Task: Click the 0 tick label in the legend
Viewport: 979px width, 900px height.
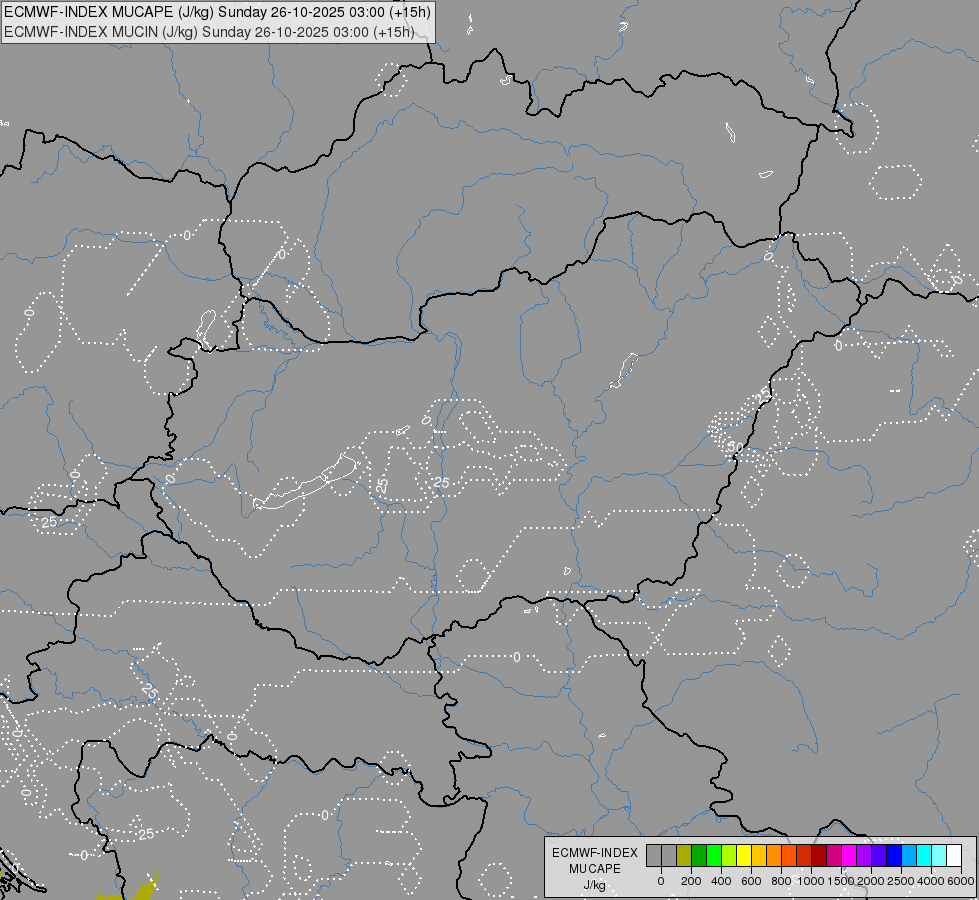Action: click(661, 881)
